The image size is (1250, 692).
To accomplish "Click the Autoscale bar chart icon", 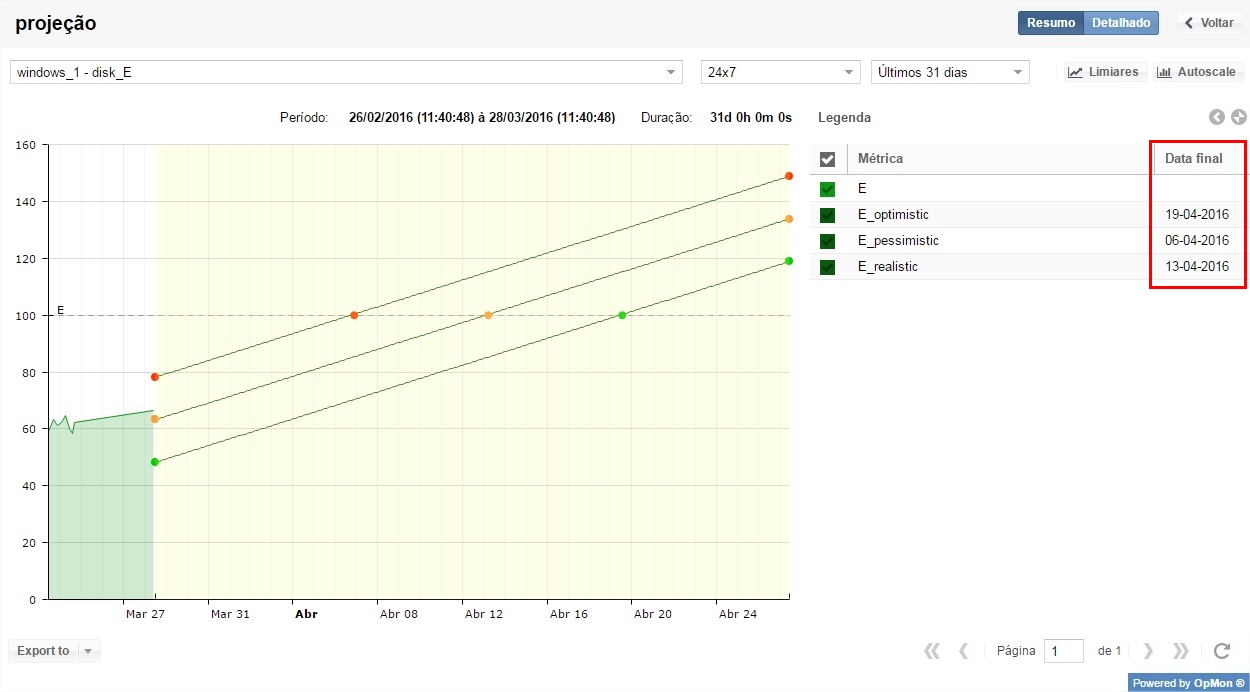I will coord(1164,72).
